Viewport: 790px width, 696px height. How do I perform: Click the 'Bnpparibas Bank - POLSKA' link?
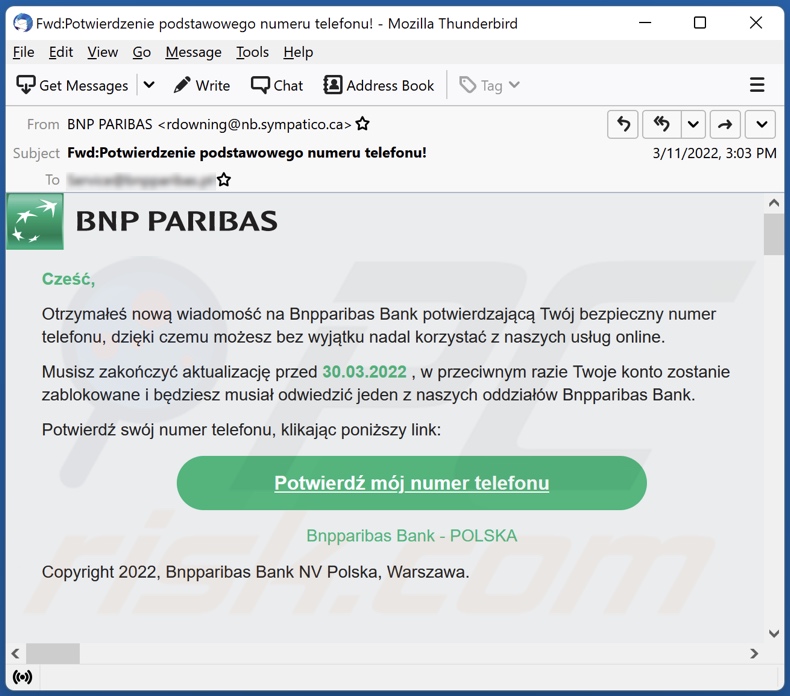(x=411, y=536)
